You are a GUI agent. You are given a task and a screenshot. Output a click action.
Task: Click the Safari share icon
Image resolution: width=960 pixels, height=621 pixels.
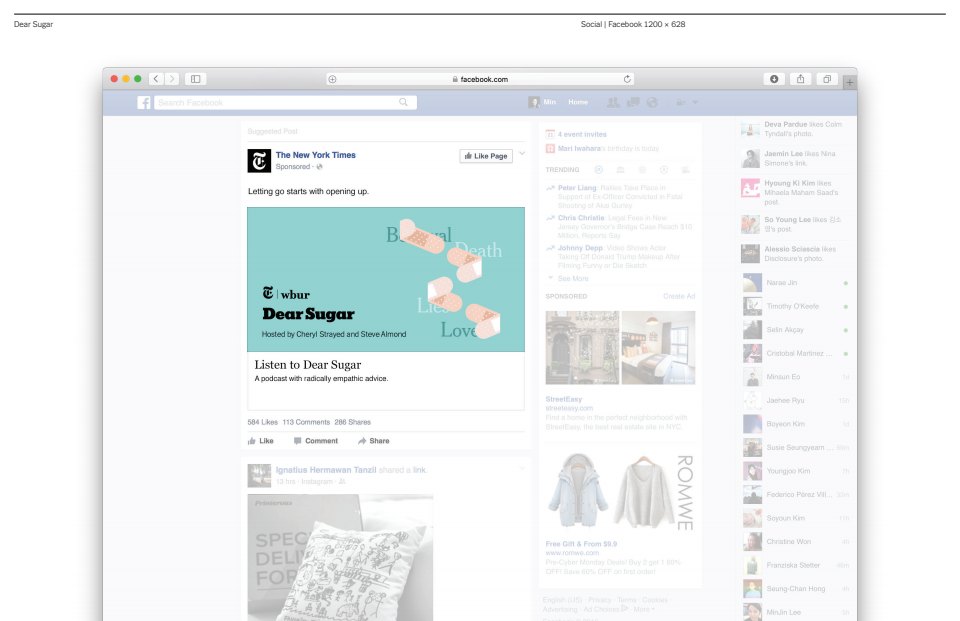coord(800,79)
